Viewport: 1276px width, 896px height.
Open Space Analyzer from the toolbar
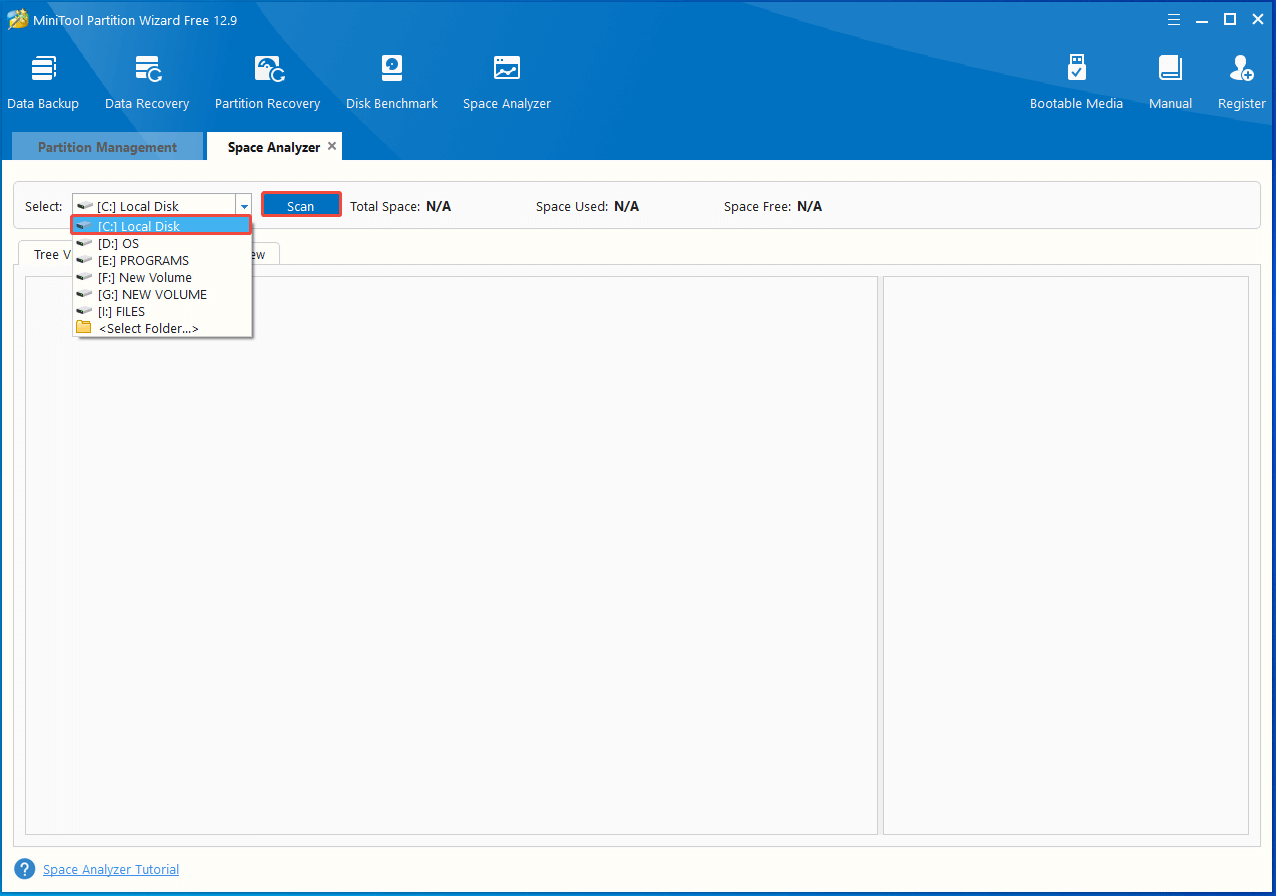point(507,83)
